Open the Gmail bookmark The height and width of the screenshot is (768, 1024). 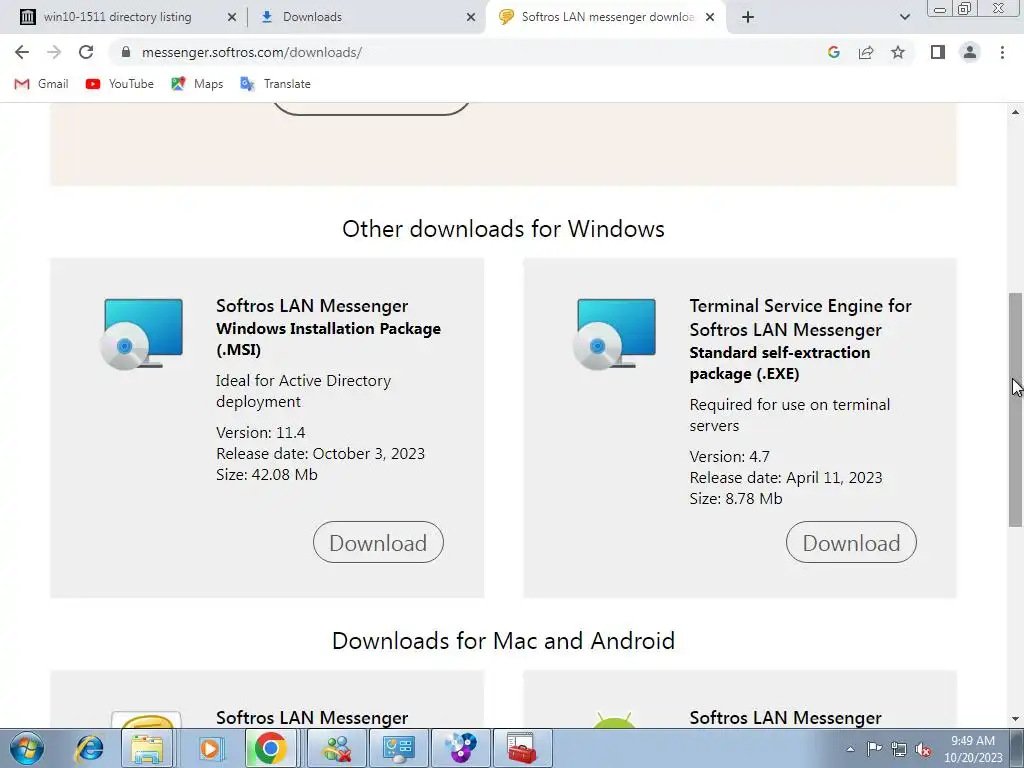[41, 84]
